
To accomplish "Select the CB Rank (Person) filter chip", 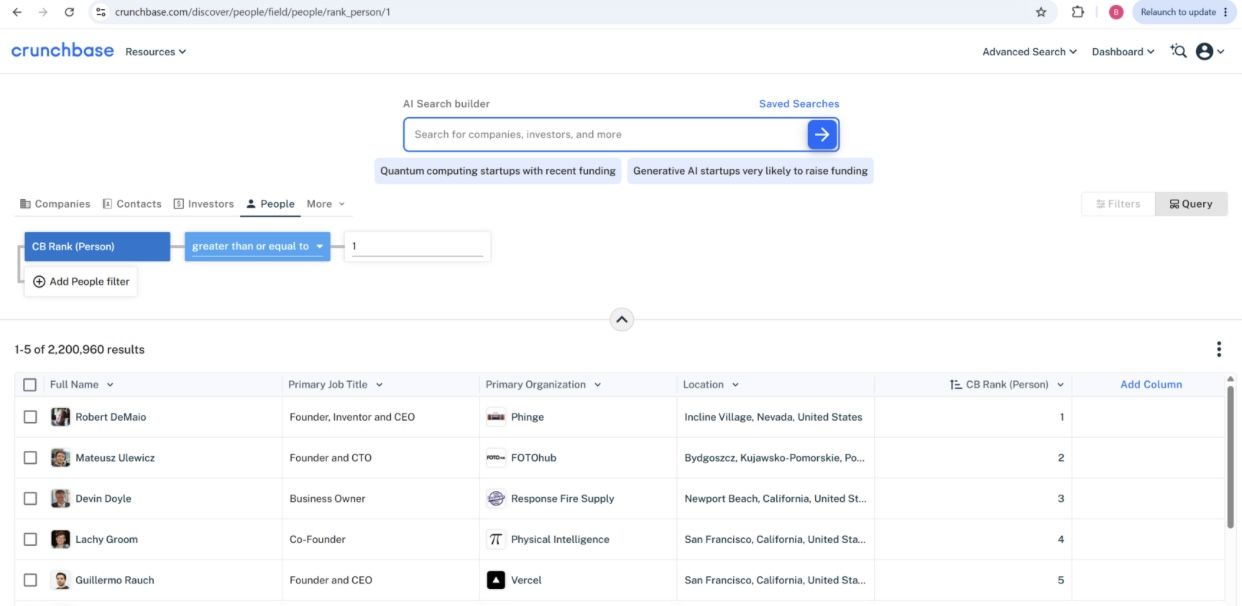I will 97,247.
